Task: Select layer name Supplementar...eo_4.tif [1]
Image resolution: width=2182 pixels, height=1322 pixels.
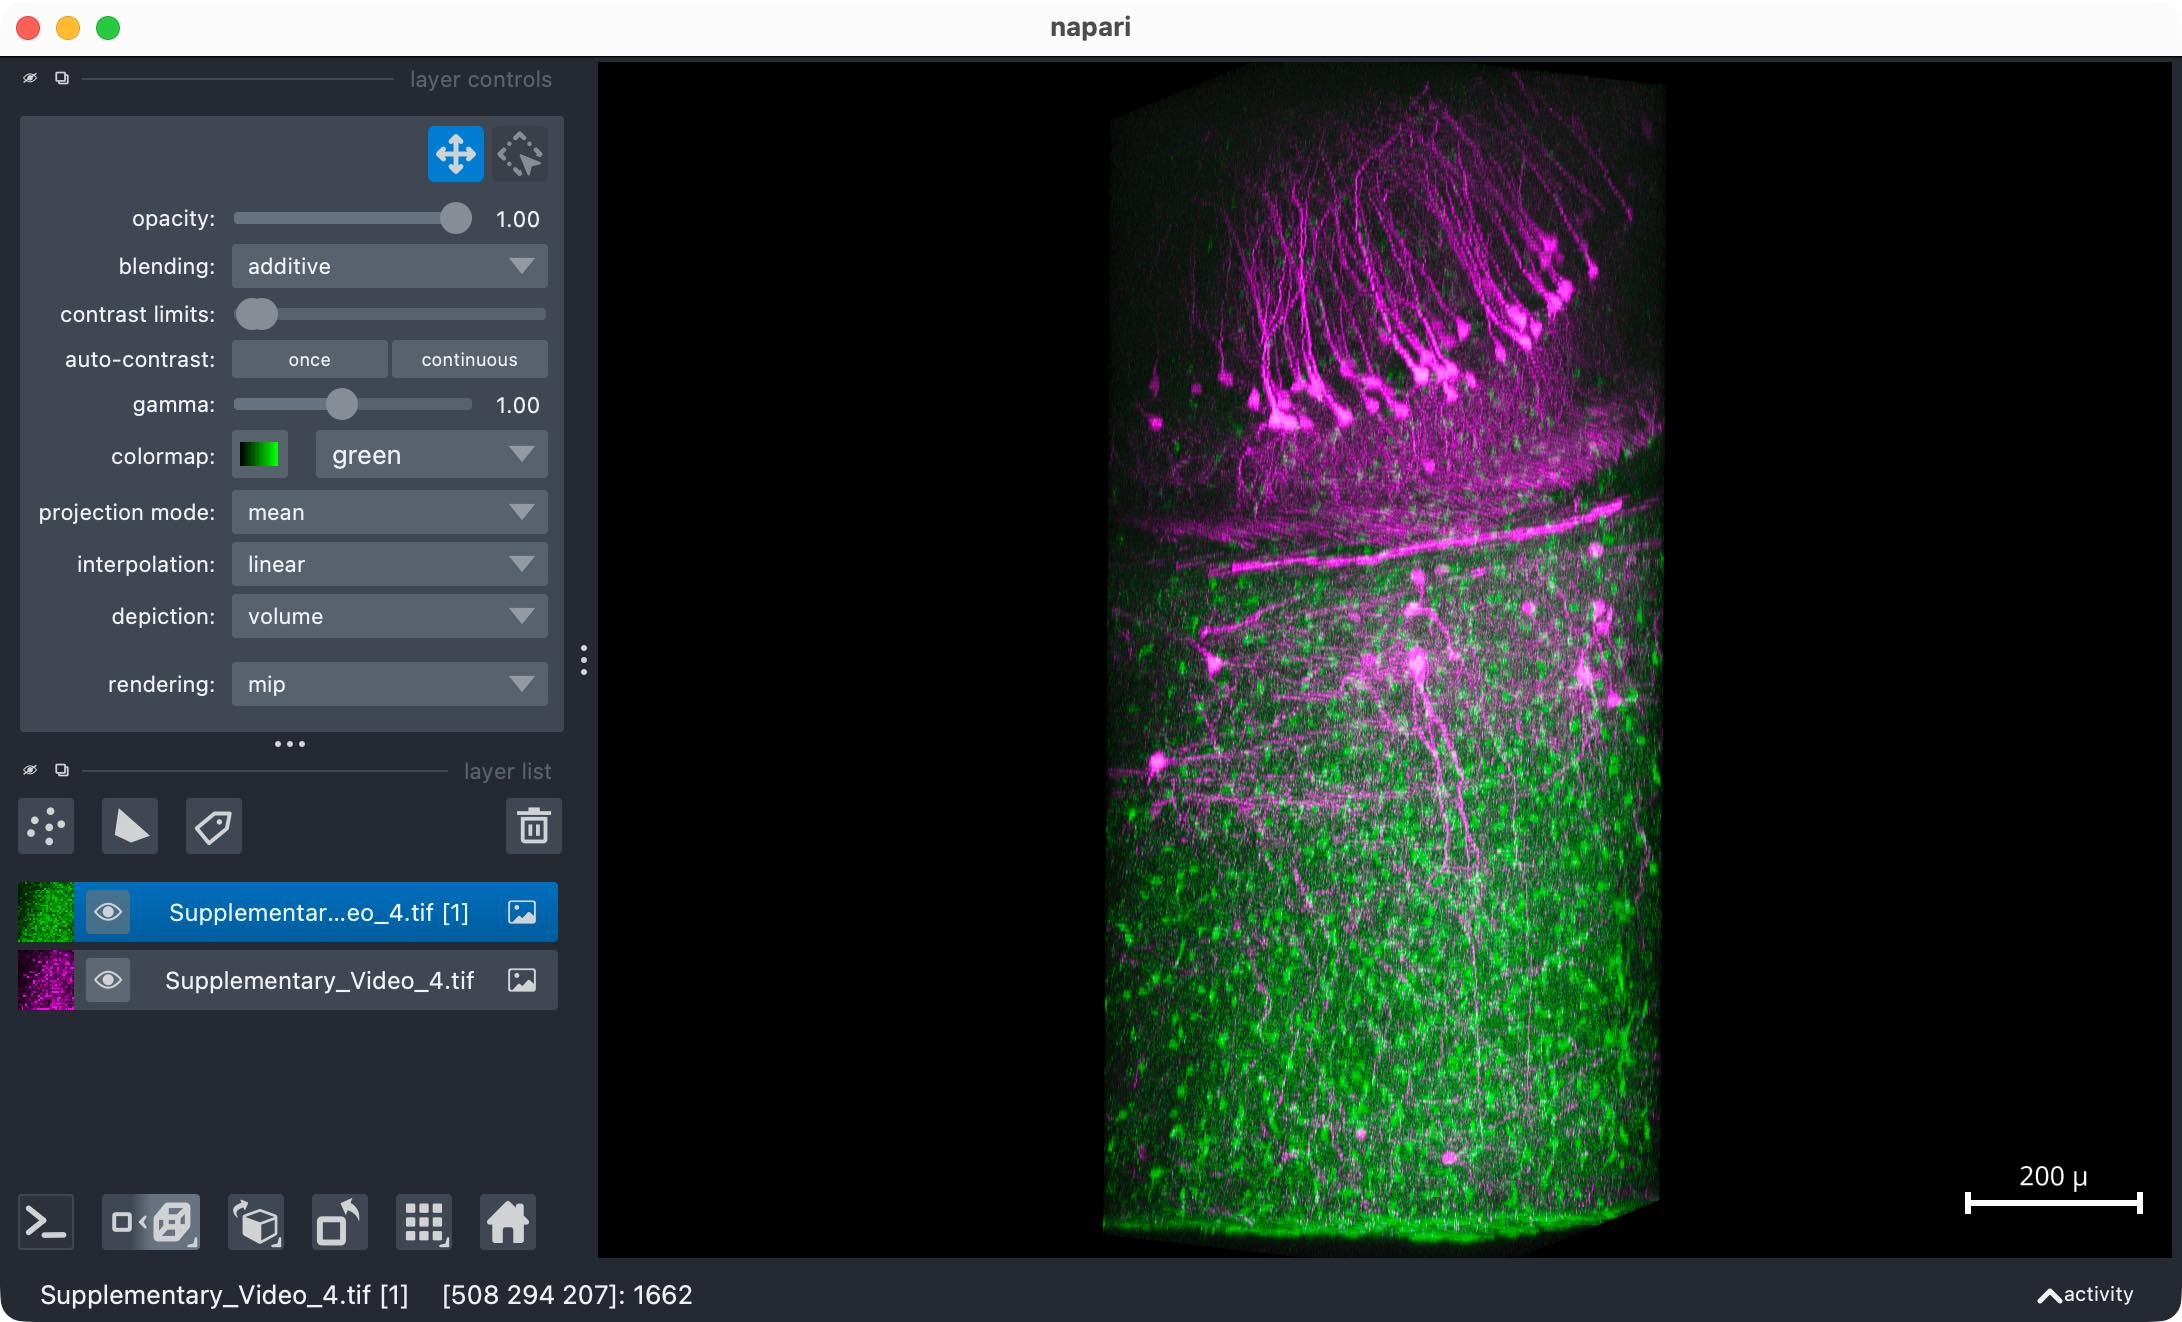Action: tap(318, 912)
